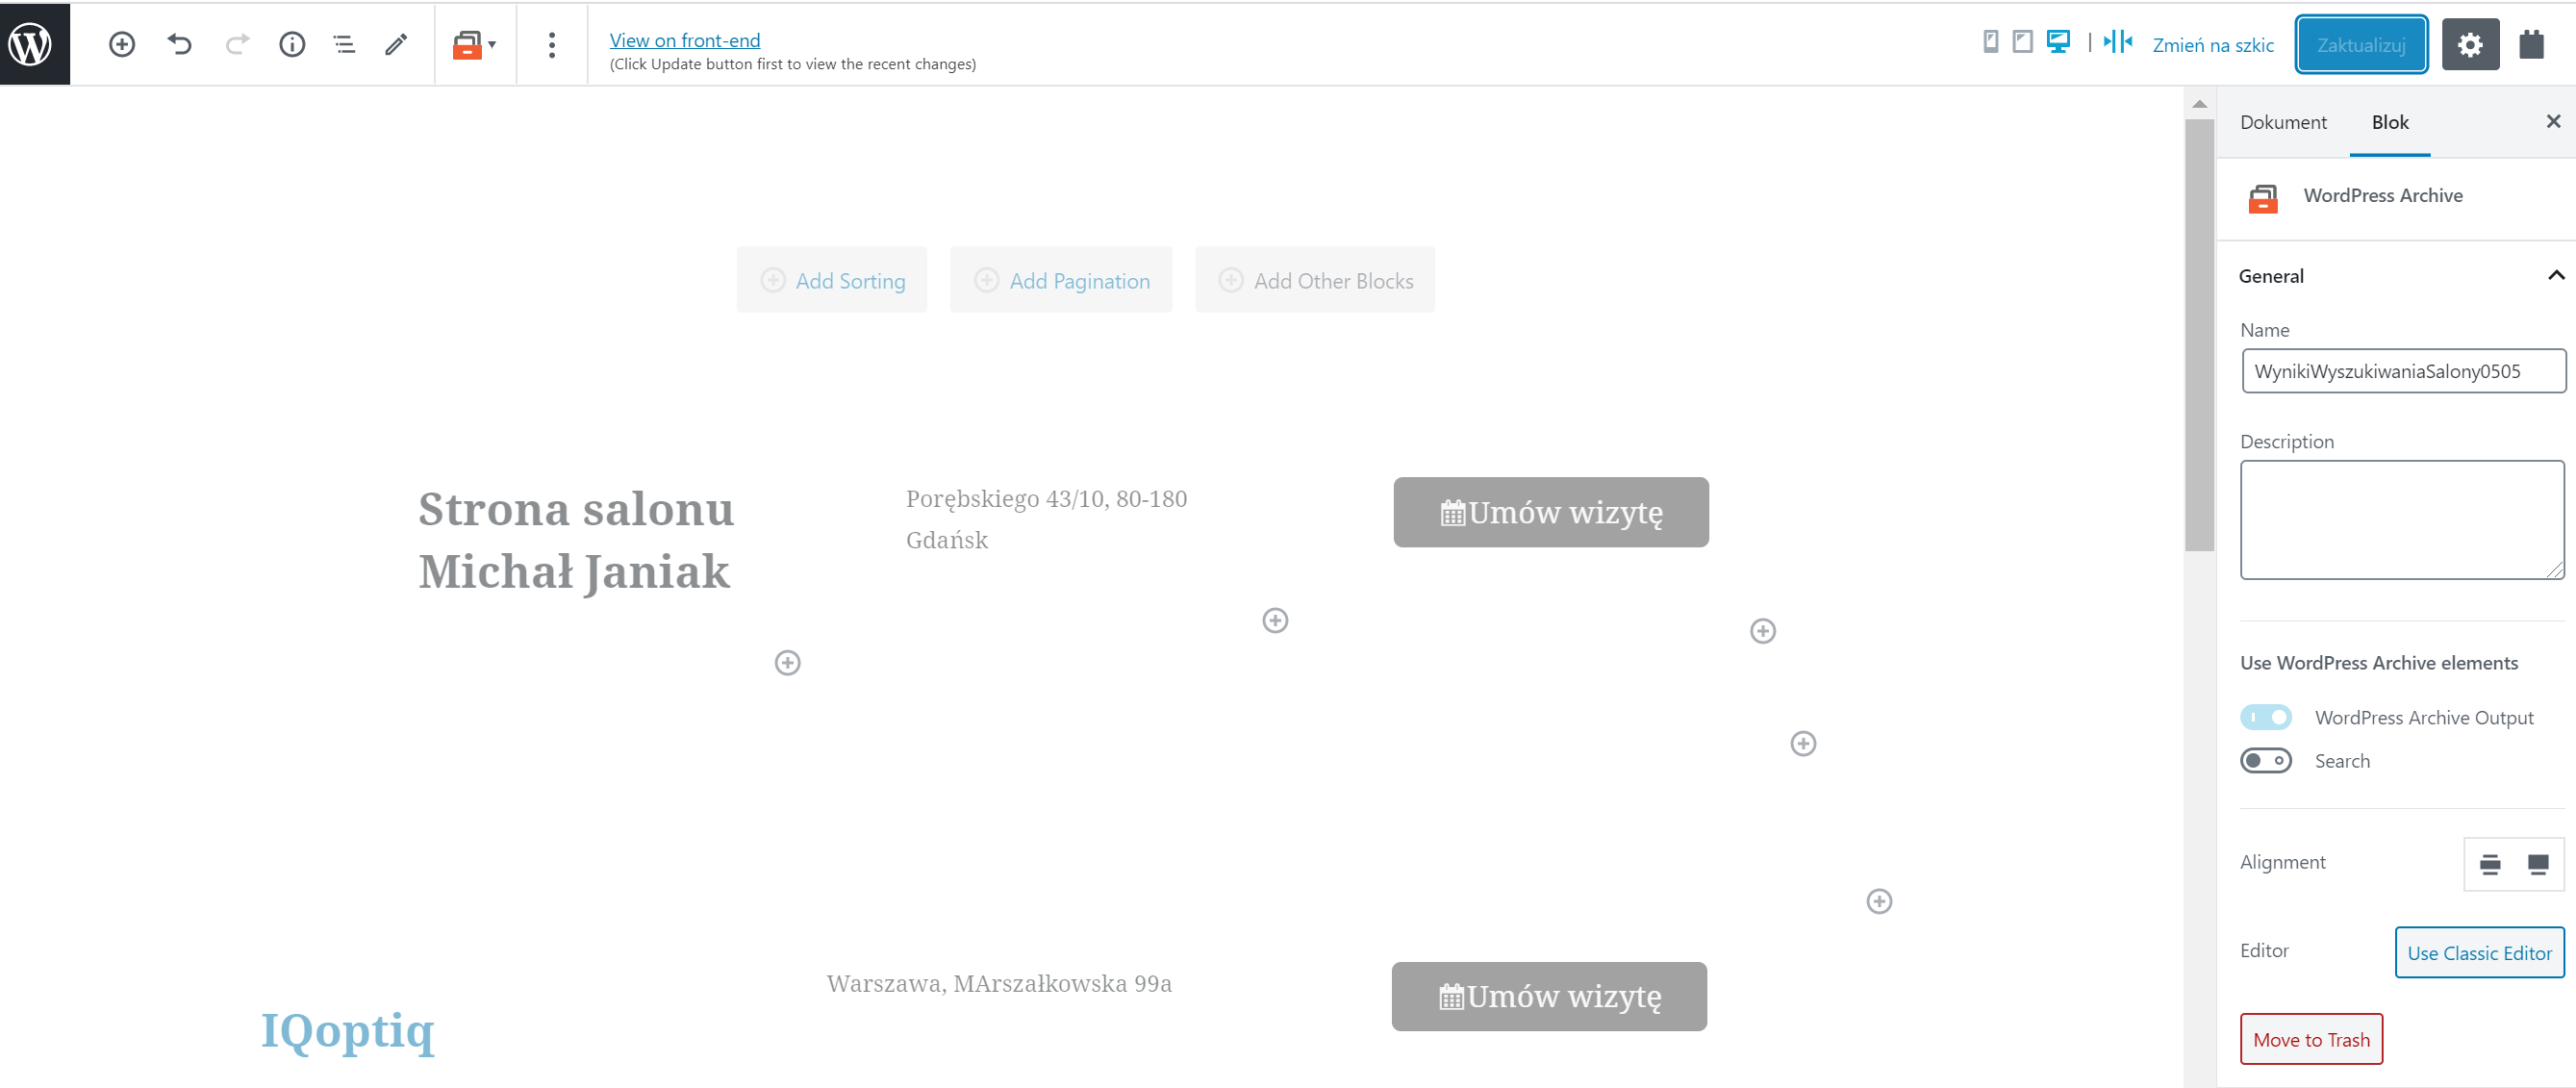This screenshot has width=2576, height=1088.
Task: Click Add Sorting
Action: pos(832,281)
